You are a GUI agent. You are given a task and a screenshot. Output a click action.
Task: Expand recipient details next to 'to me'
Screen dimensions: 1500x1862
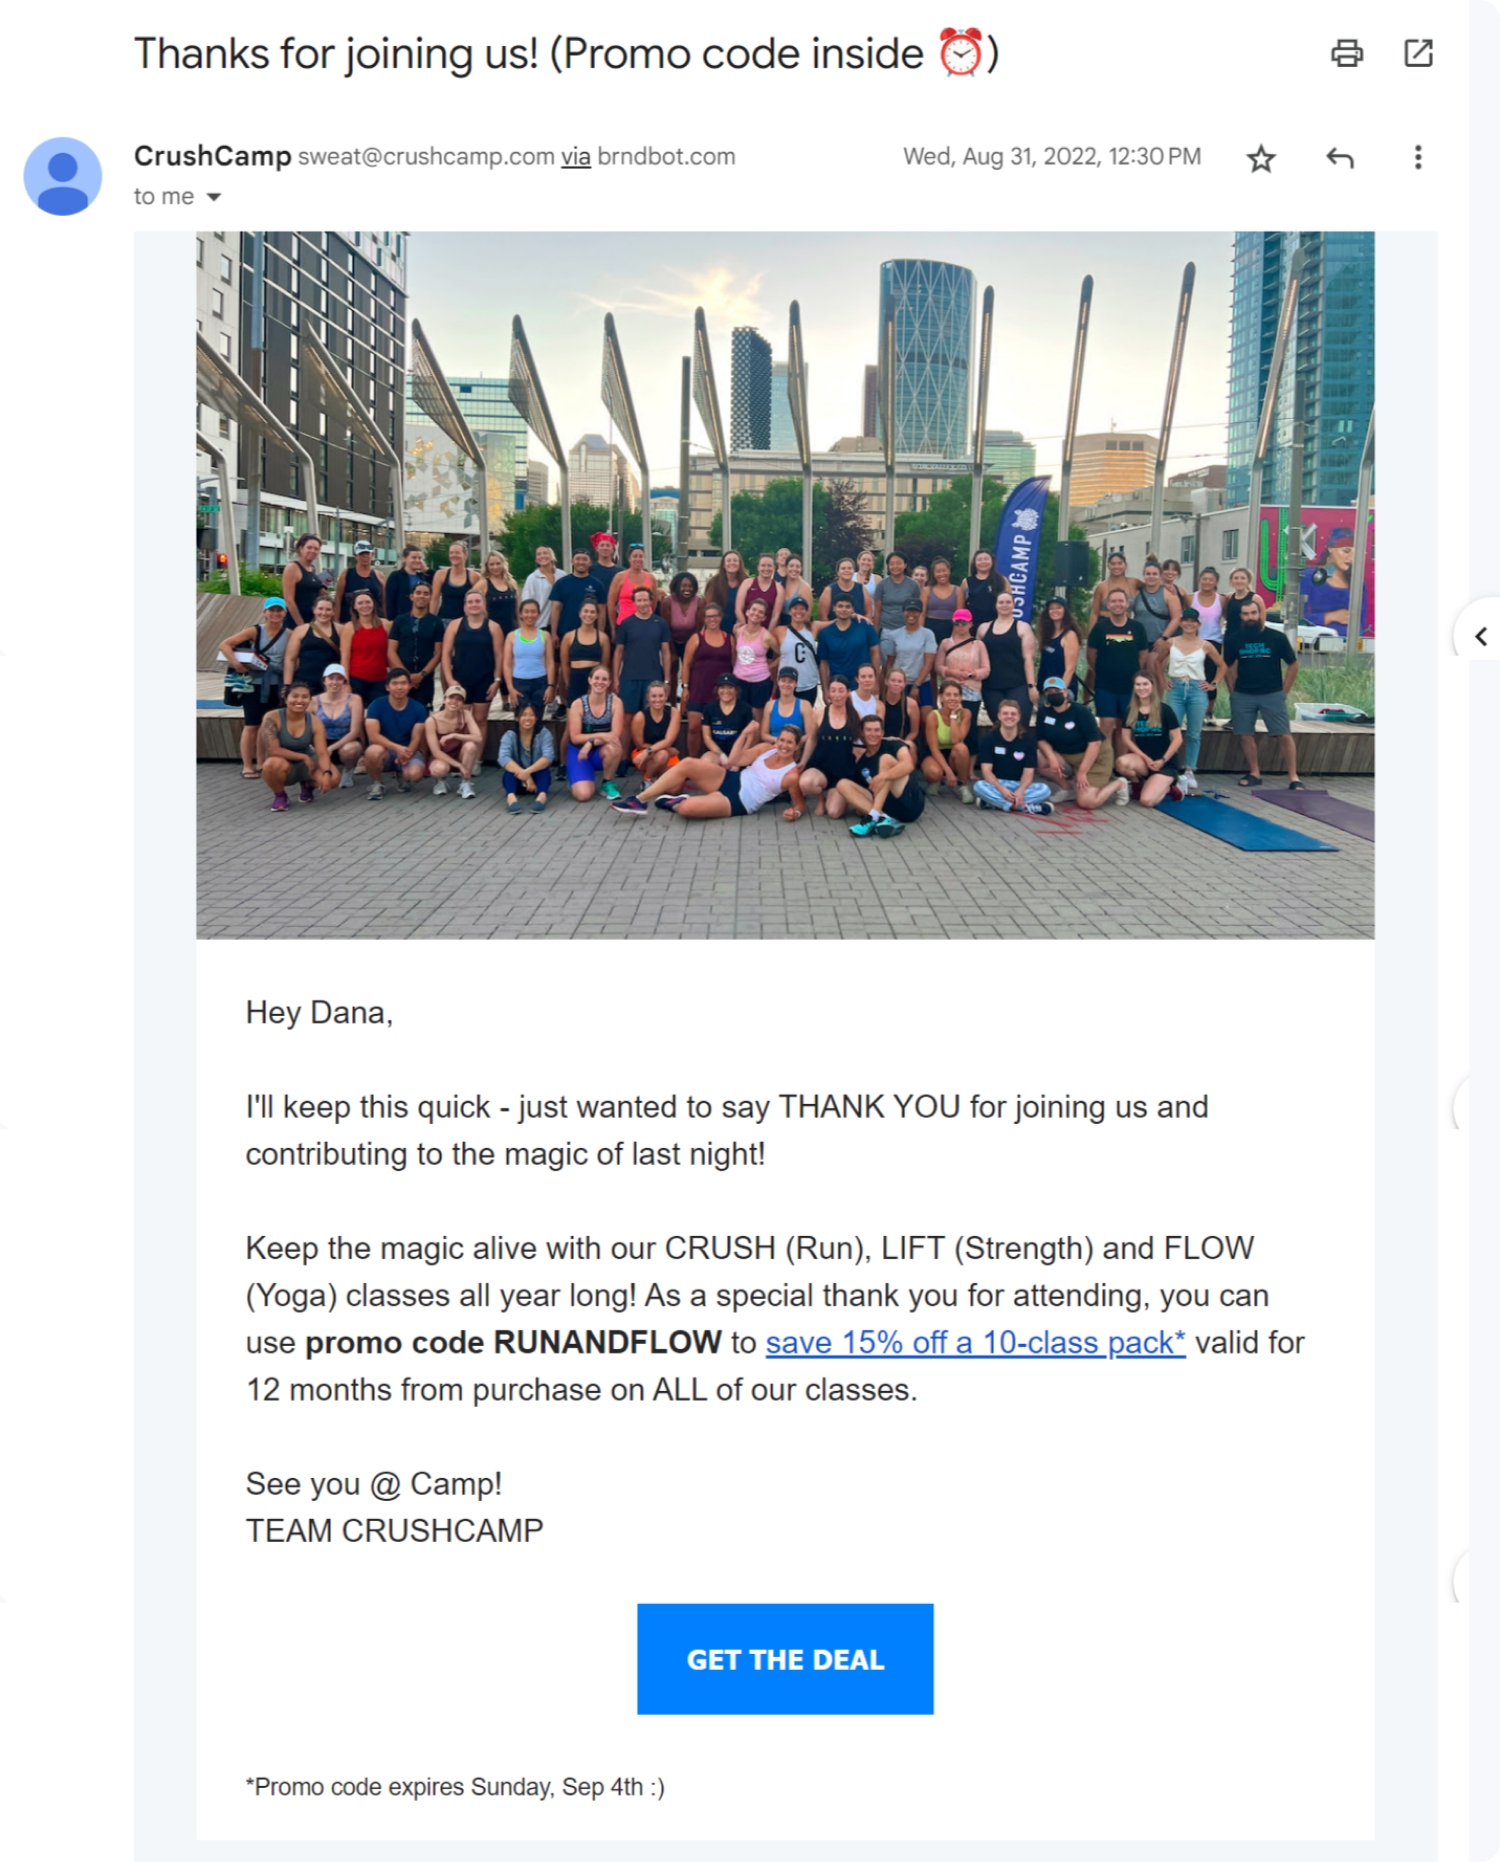pyautogui.click(x=213, y=197)
